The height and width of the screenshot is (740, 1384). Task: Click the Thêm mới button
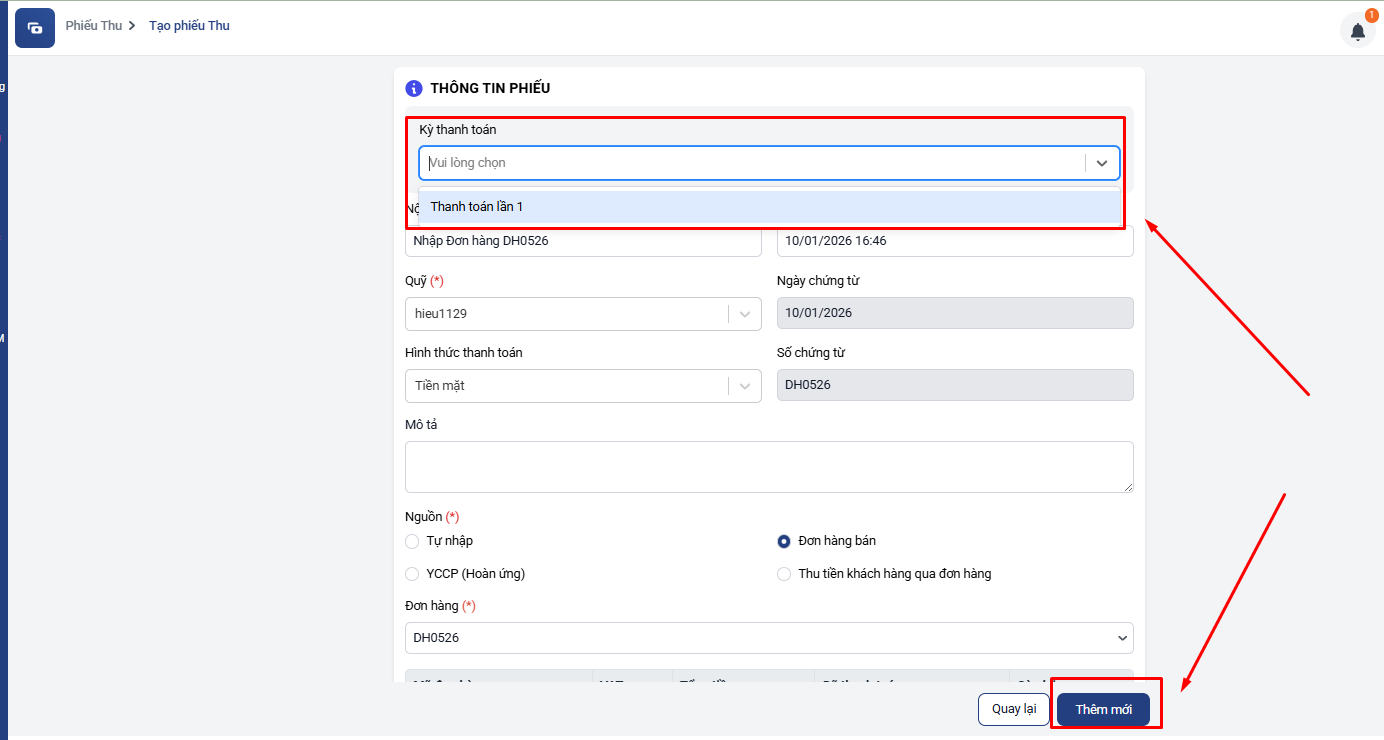(x=1103, y=709)
